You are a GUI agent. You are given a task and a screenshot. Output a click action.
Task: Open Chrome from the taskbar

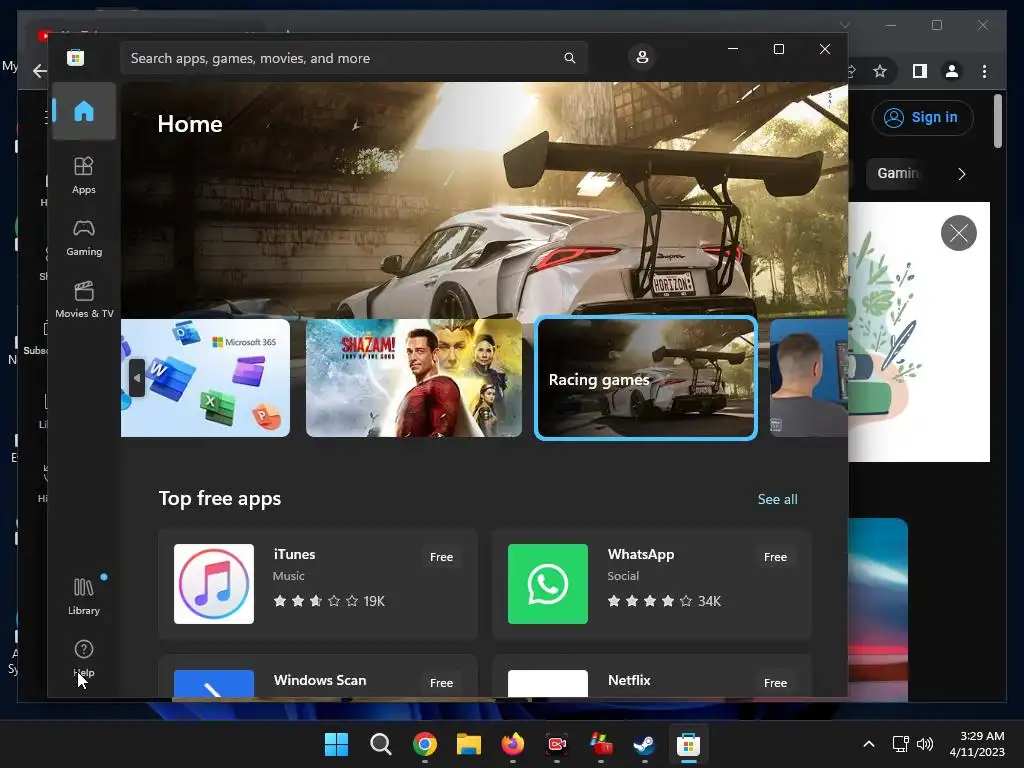[424, 744]
